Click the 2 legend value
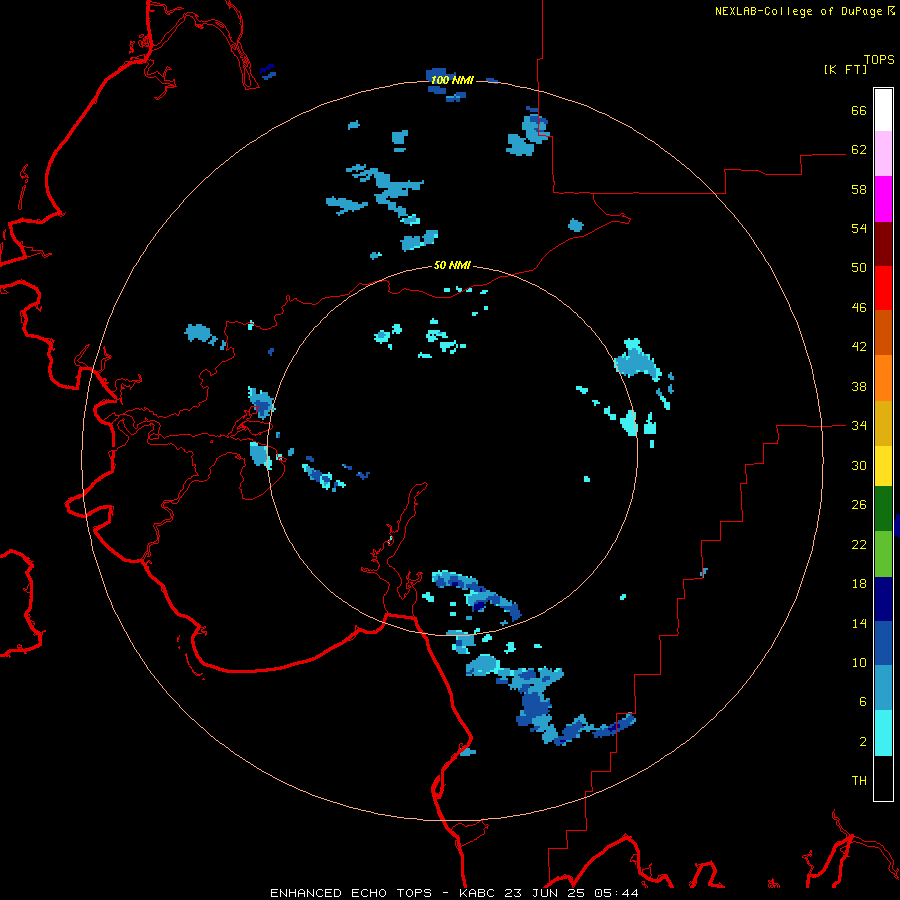Viewport: 900px width, 900px height. [863, 742]
